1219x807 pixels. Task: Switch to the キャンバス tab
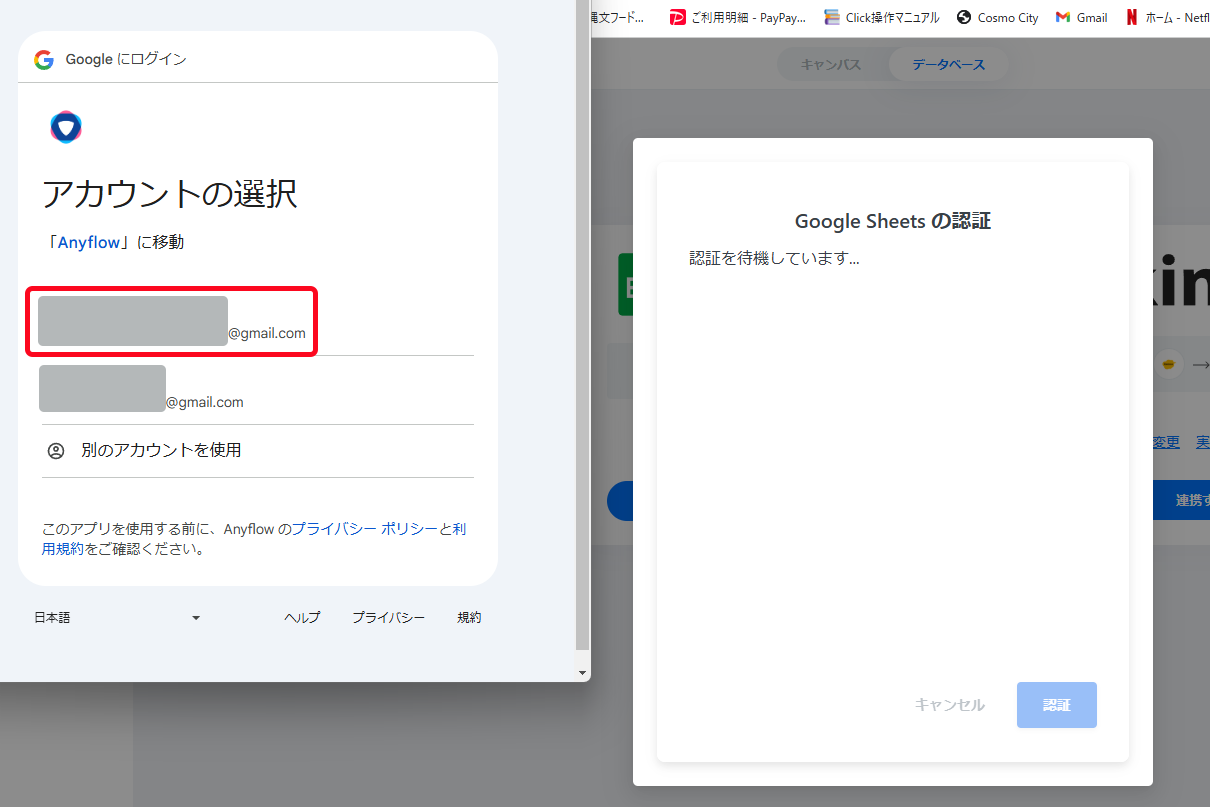[831, 65]
